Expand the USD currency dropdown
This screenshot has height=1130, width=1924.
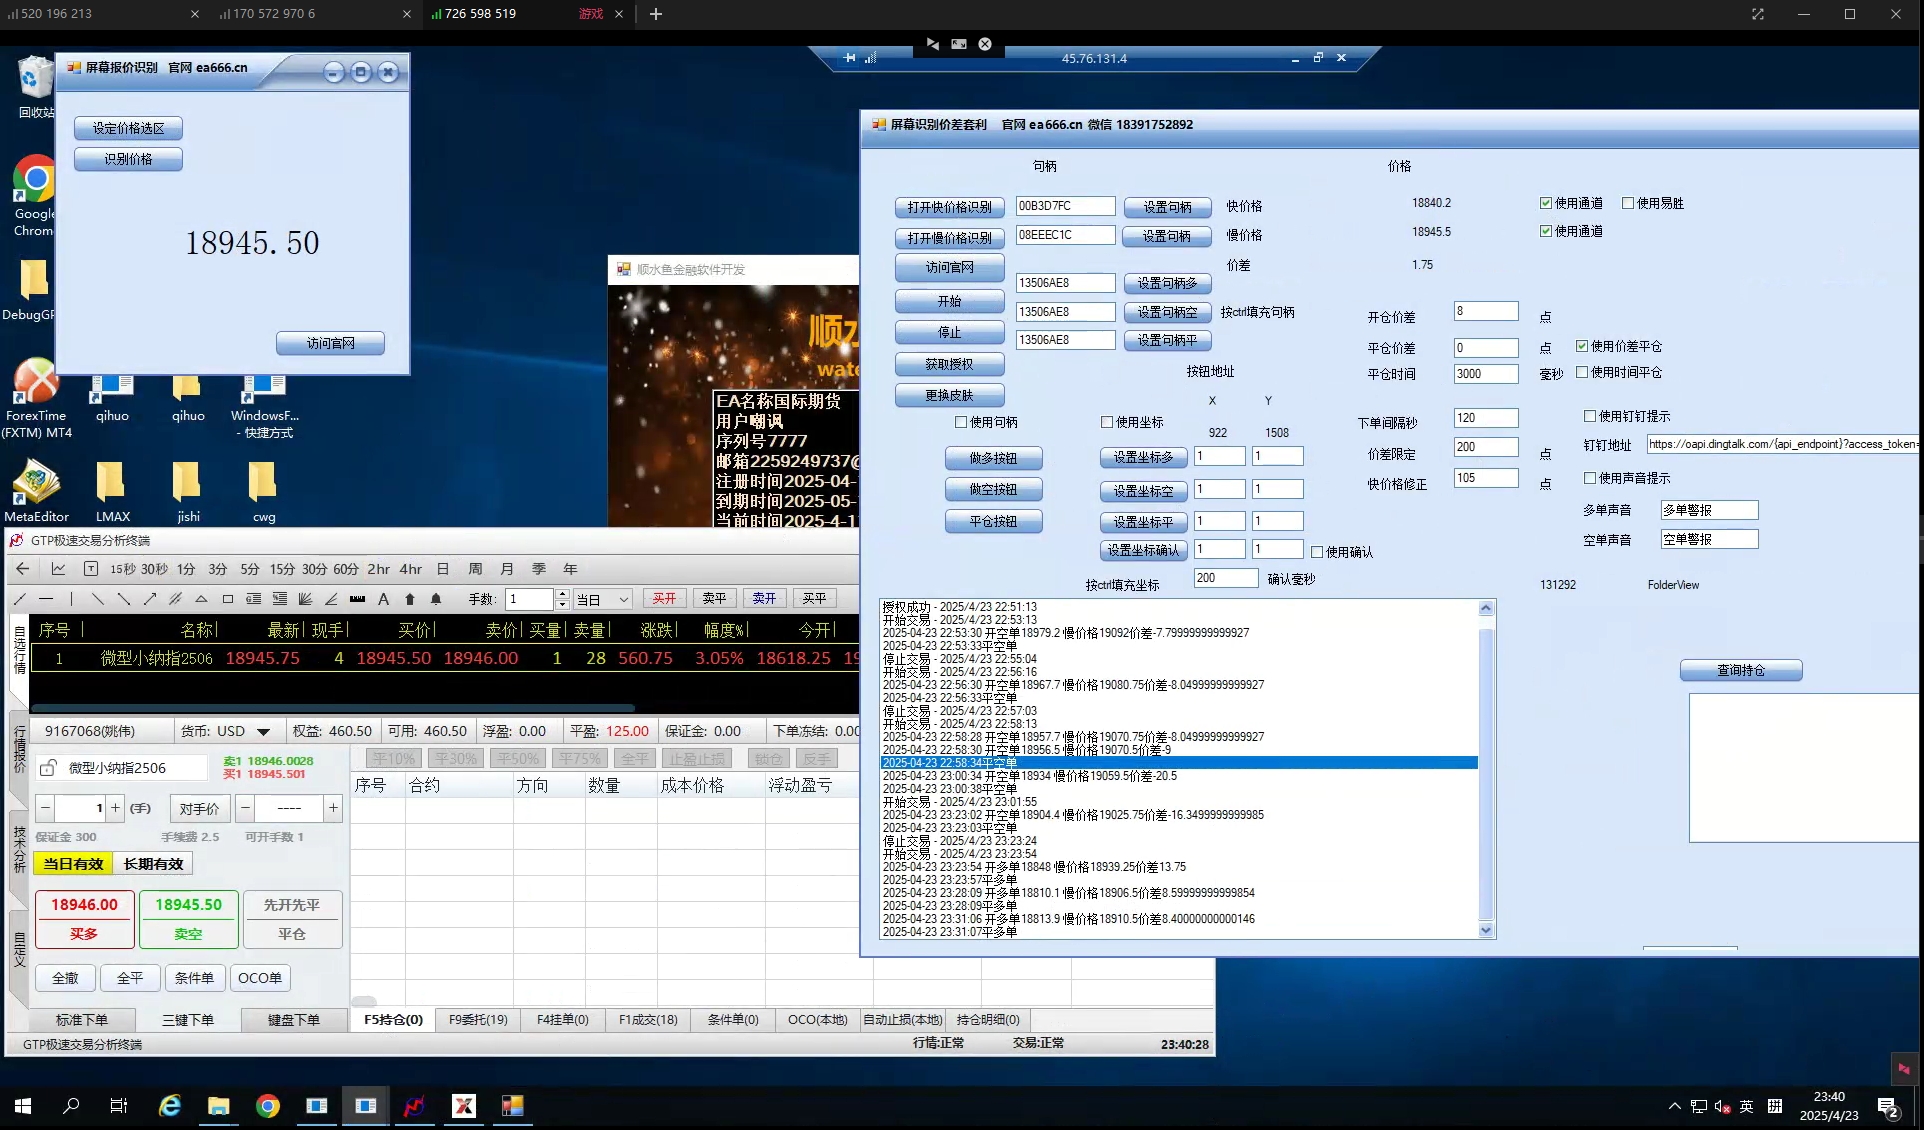263,731
